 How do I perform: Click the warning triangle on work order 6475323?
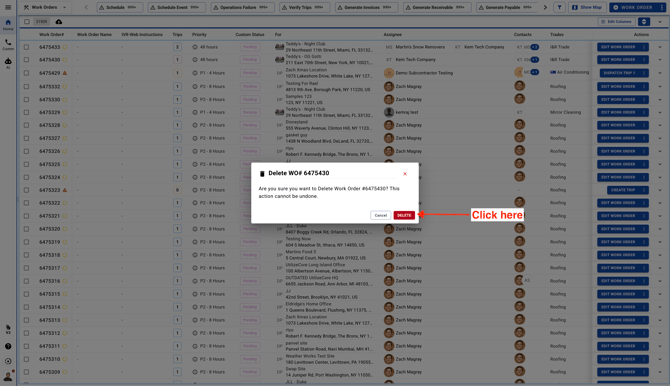65,190
